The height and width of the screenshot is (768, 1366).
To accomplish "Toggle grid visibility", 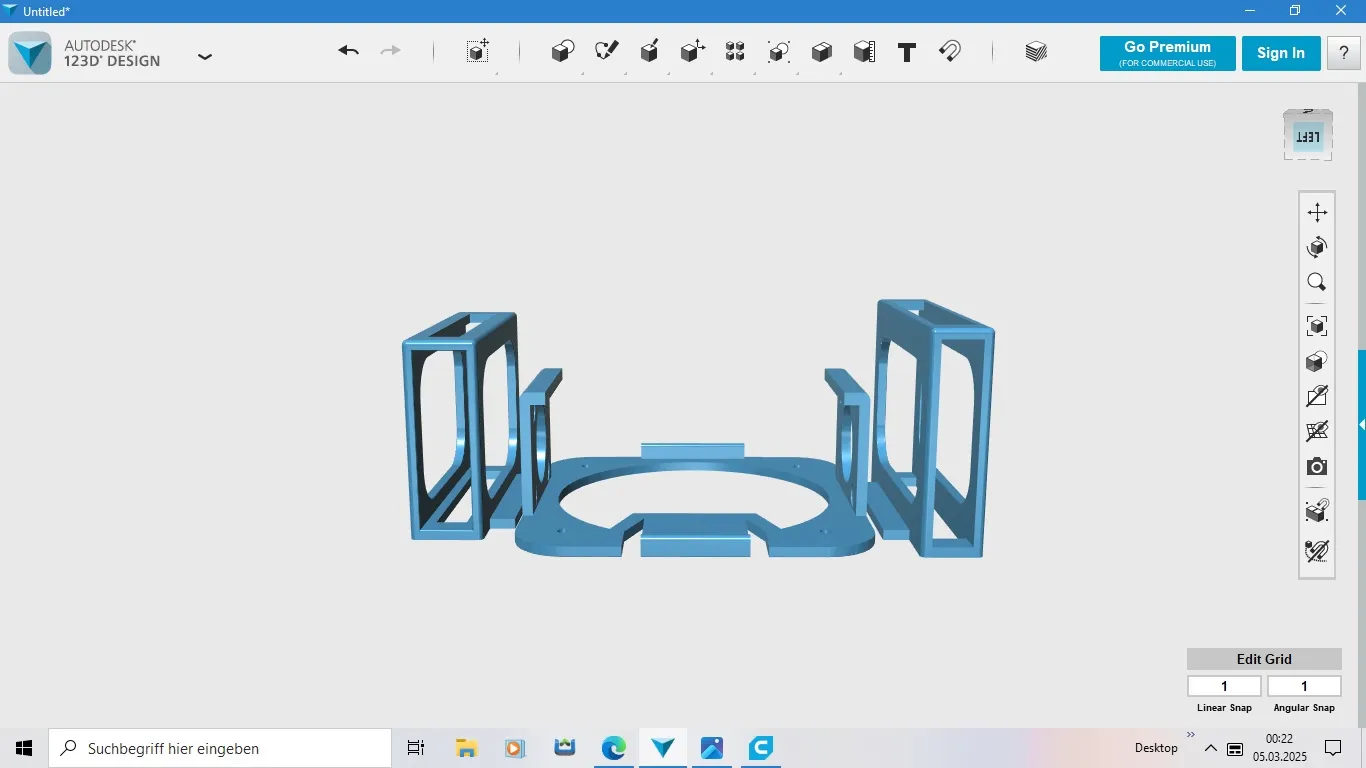I will coord(1317,432).
